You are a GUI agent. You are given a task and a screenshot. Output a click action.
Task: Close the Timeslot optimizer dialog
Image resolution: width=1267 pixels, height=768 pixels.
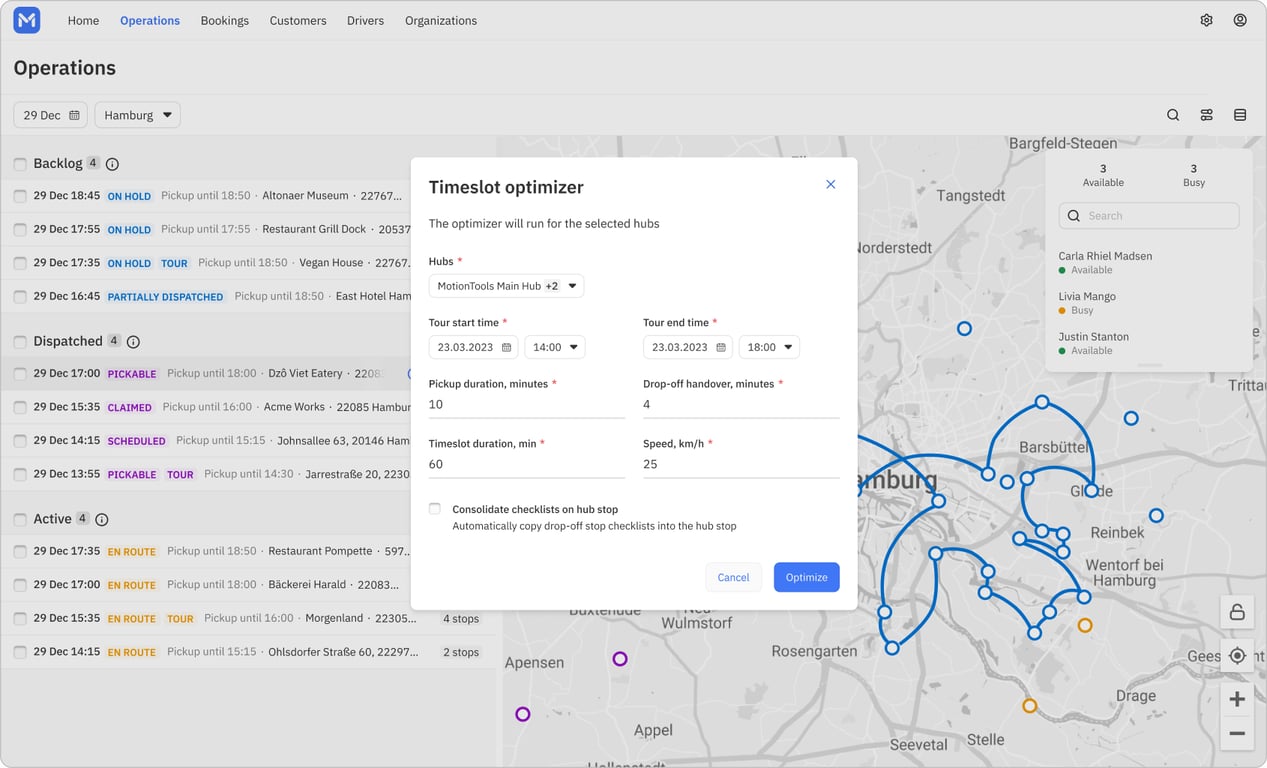[830, 185]
